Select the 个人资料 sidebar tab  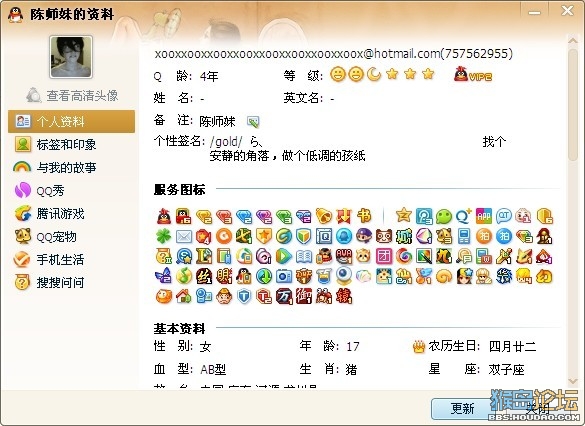(x=71, y=121)
